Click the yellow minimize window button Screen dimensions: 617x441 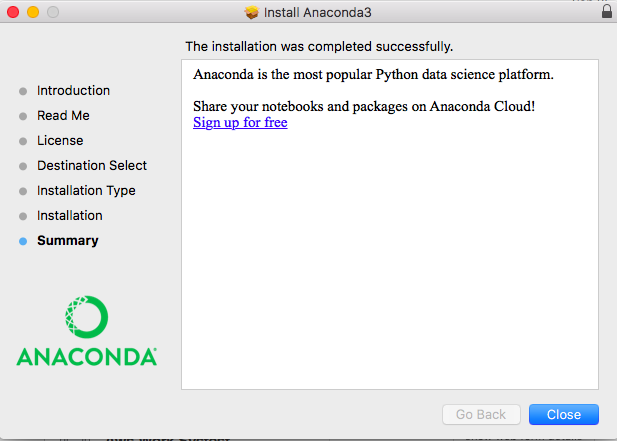coord(33,13)
